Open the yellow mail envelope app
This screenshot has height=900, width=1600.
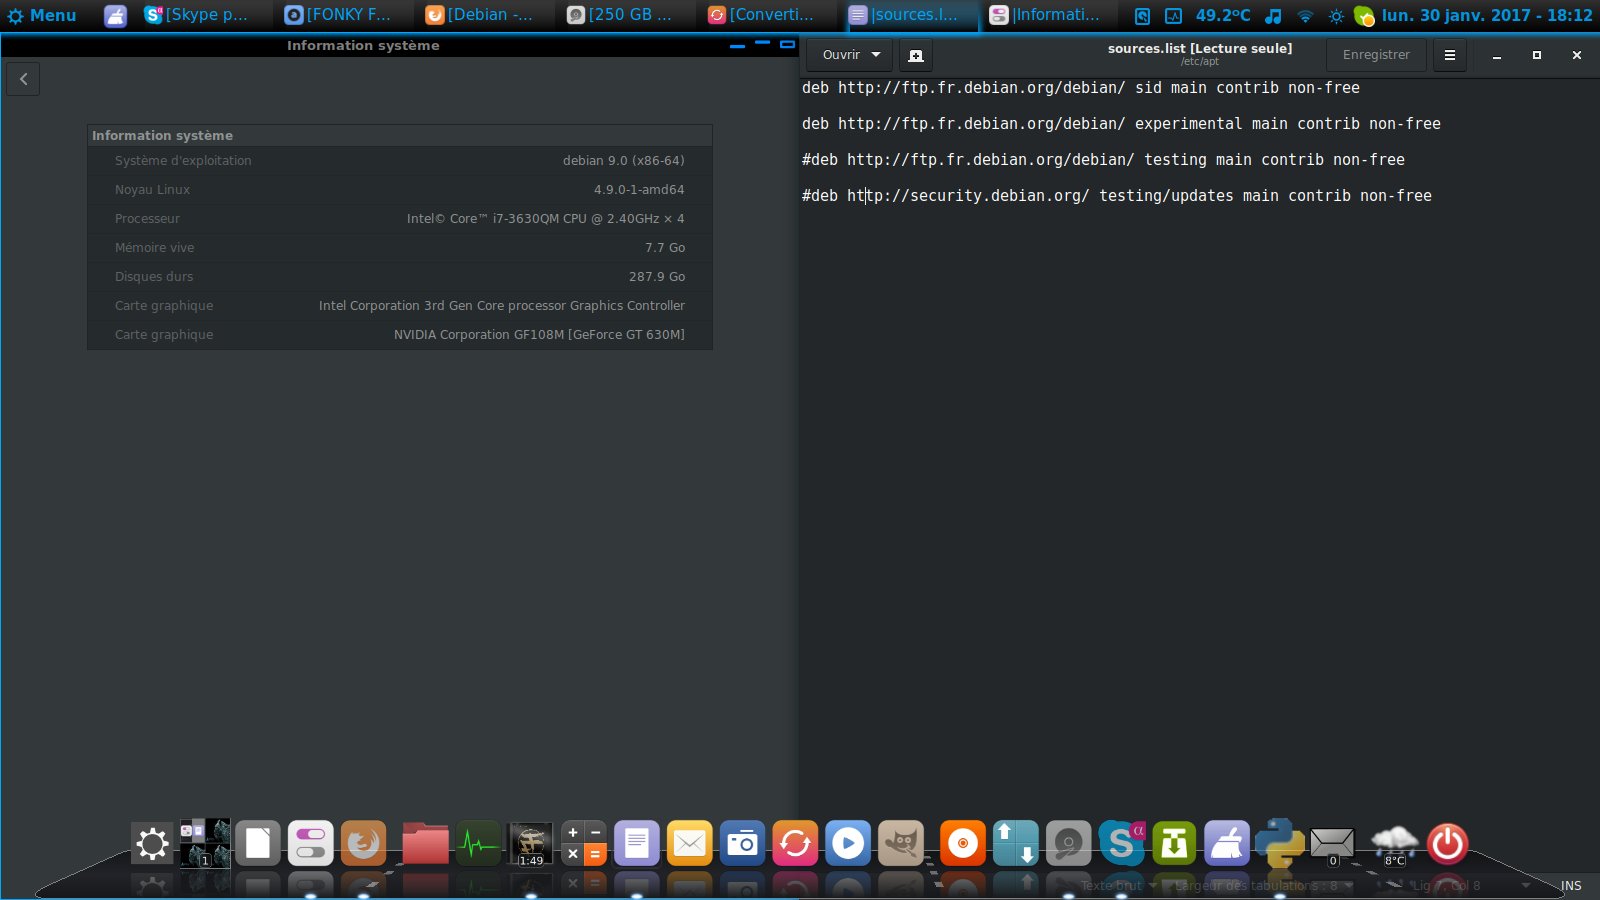tap(690, 844)
